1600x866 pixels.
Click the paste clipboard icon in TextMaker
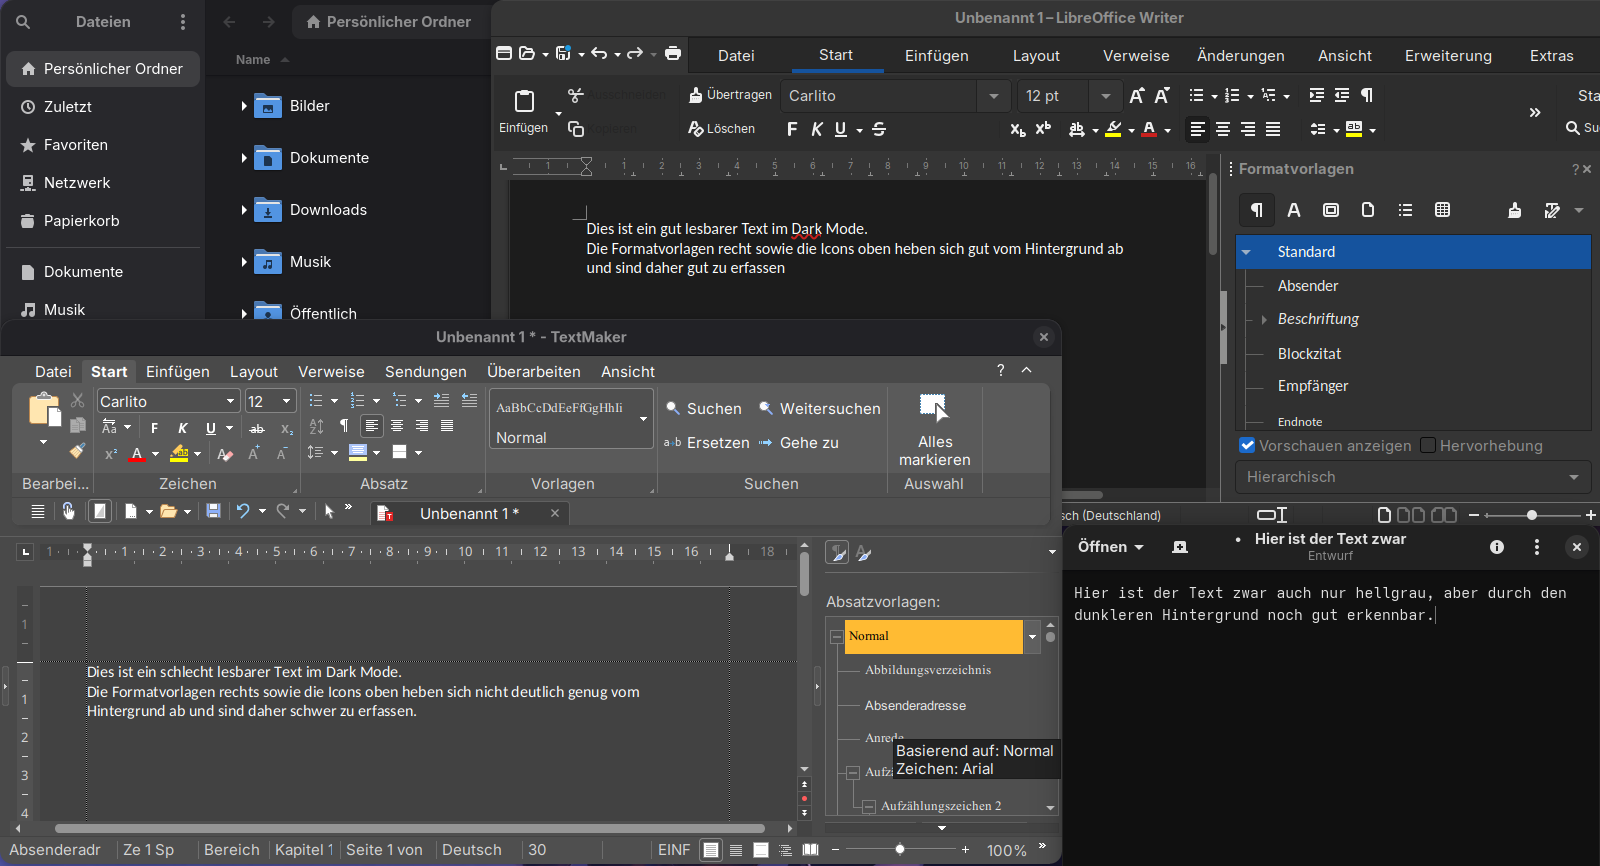[44, 409]
